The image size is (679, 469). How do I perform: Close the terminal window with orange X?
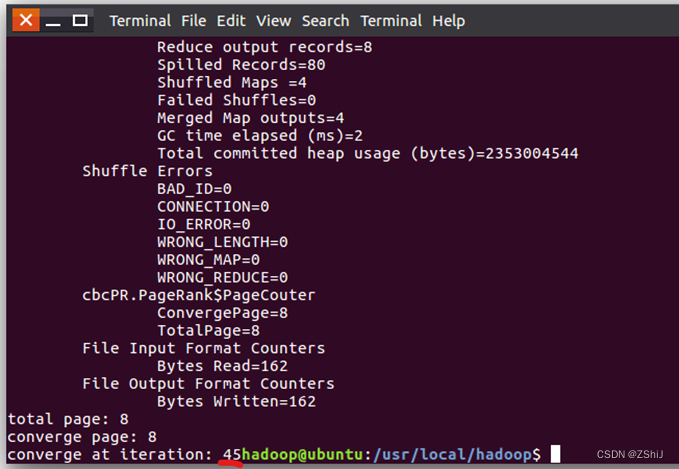(x=26, y=20)
